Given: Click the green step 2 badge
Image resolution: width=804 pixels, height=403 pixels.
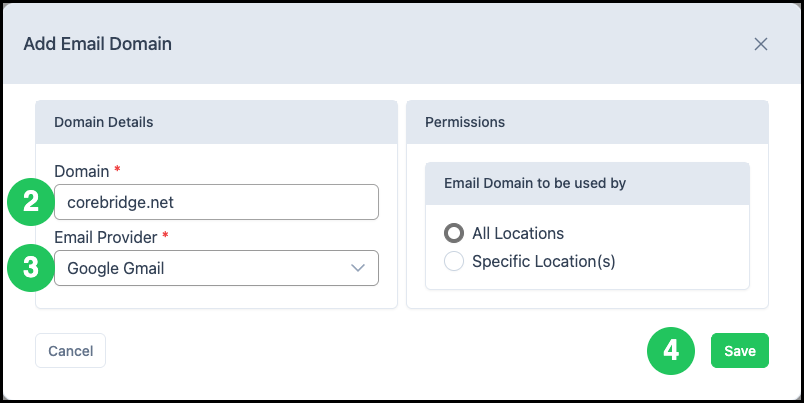Looking at the screenshot, I should pyautogui.click(x=31, y=202).
